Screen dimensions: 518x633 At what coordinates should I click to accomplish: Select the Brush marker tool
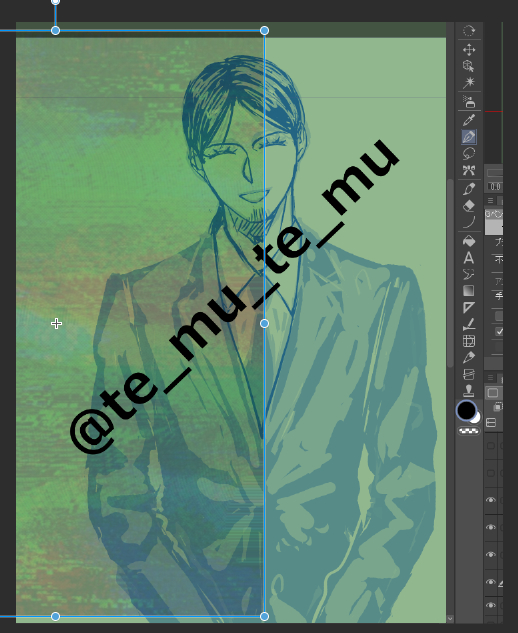[469, 189]
